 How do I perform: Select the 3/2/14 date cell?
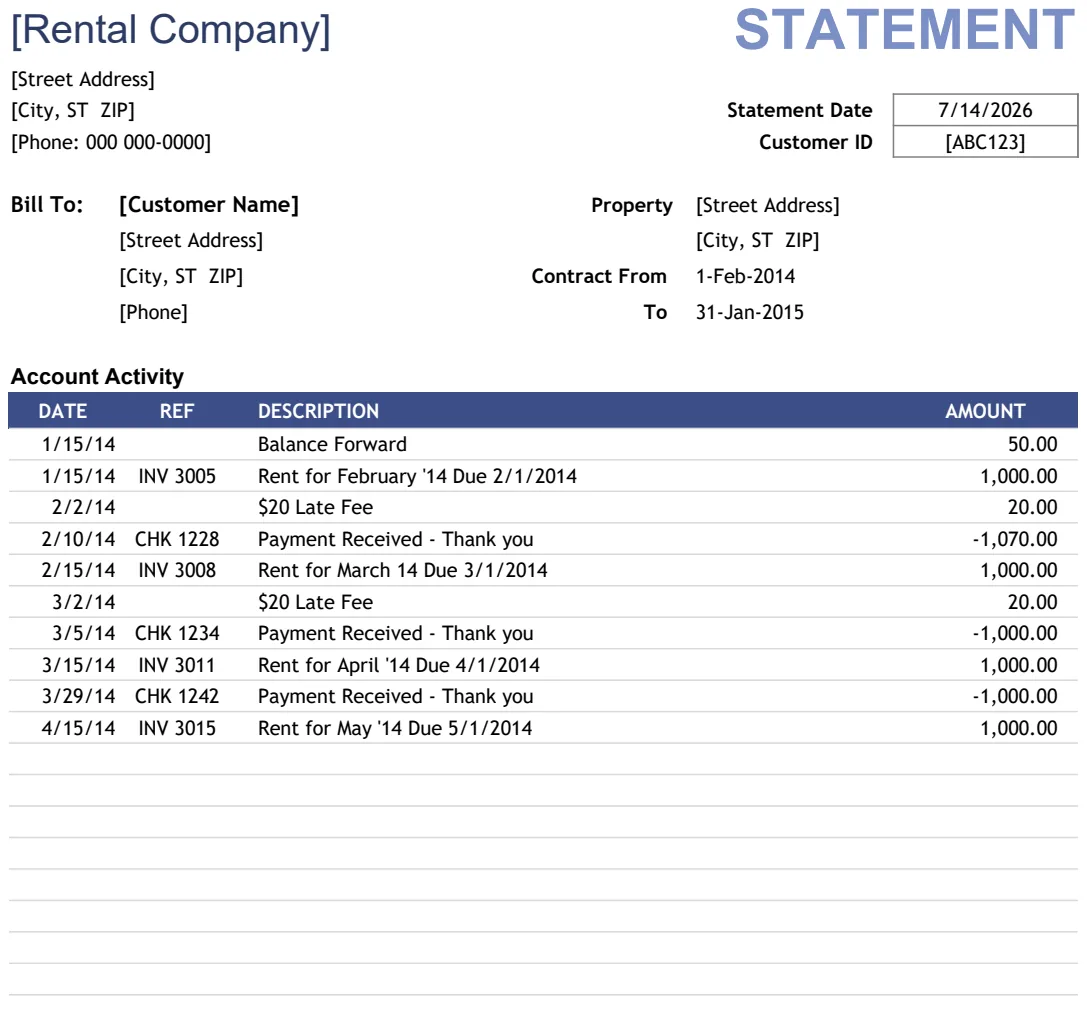pyautogui.click(x=83, y=602)
